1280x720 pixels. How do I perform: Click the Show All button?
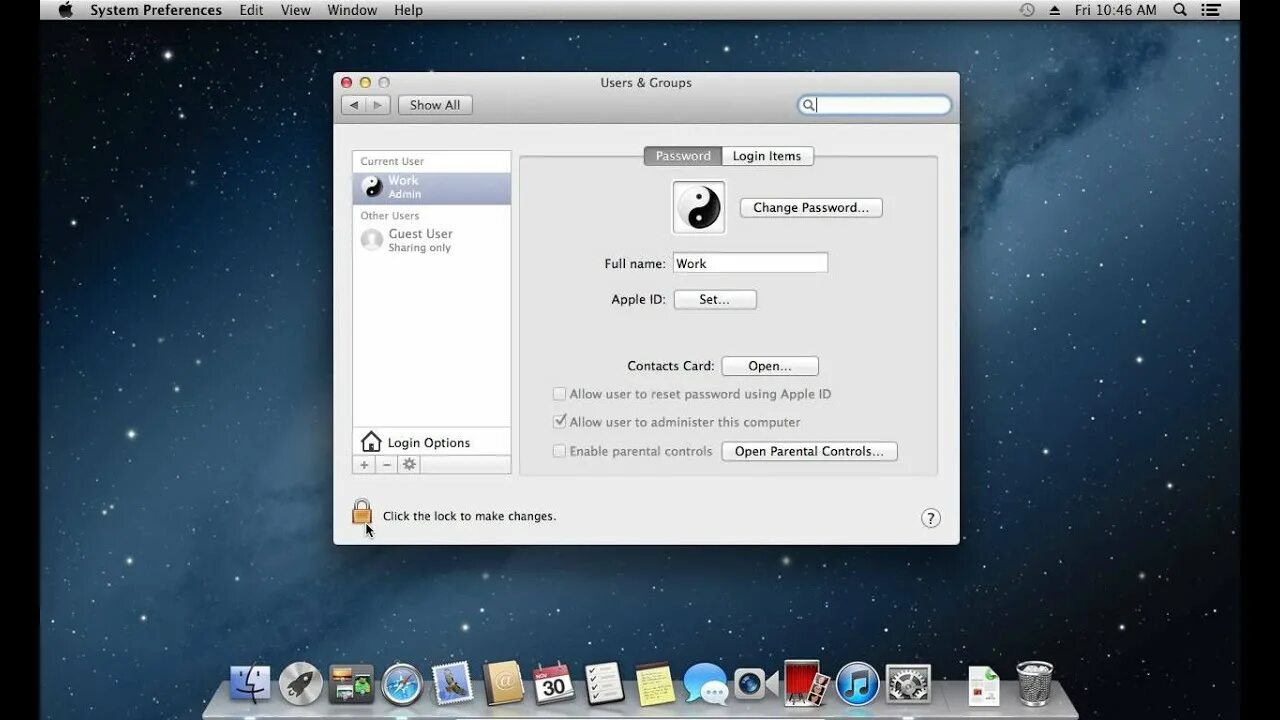(x=435, y=105)
